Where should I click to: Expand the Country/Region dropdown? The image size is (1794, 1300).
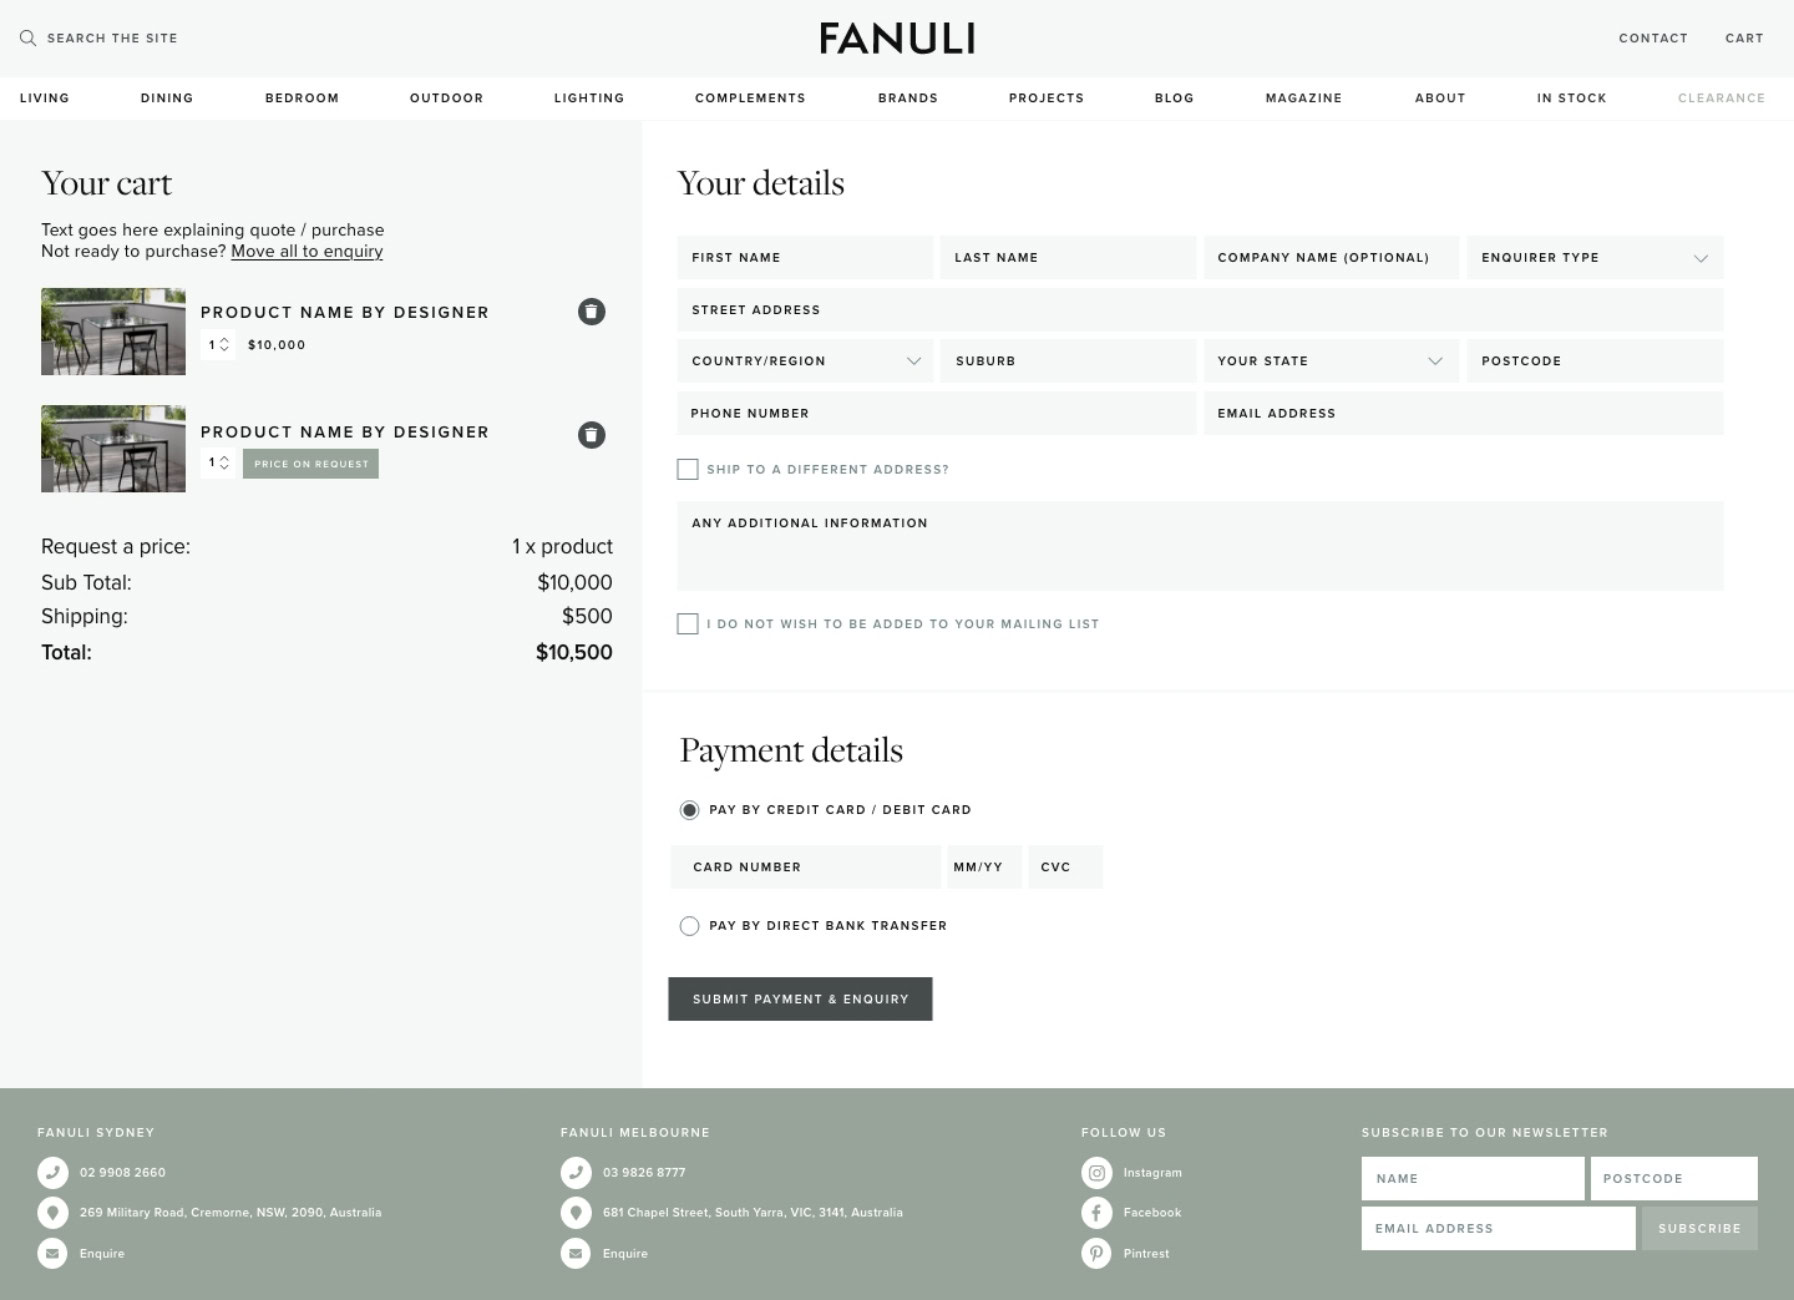pos(804,361)
